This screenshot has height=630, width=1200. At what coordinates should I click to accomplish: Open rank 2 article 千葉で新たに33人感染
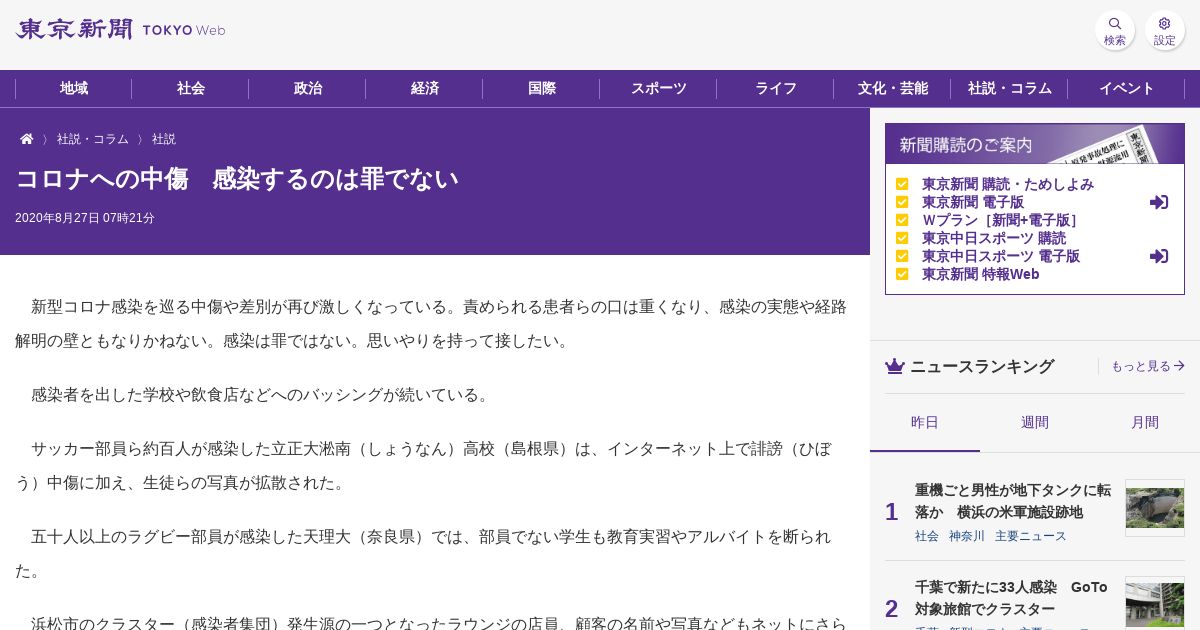tap(1011, 598)
